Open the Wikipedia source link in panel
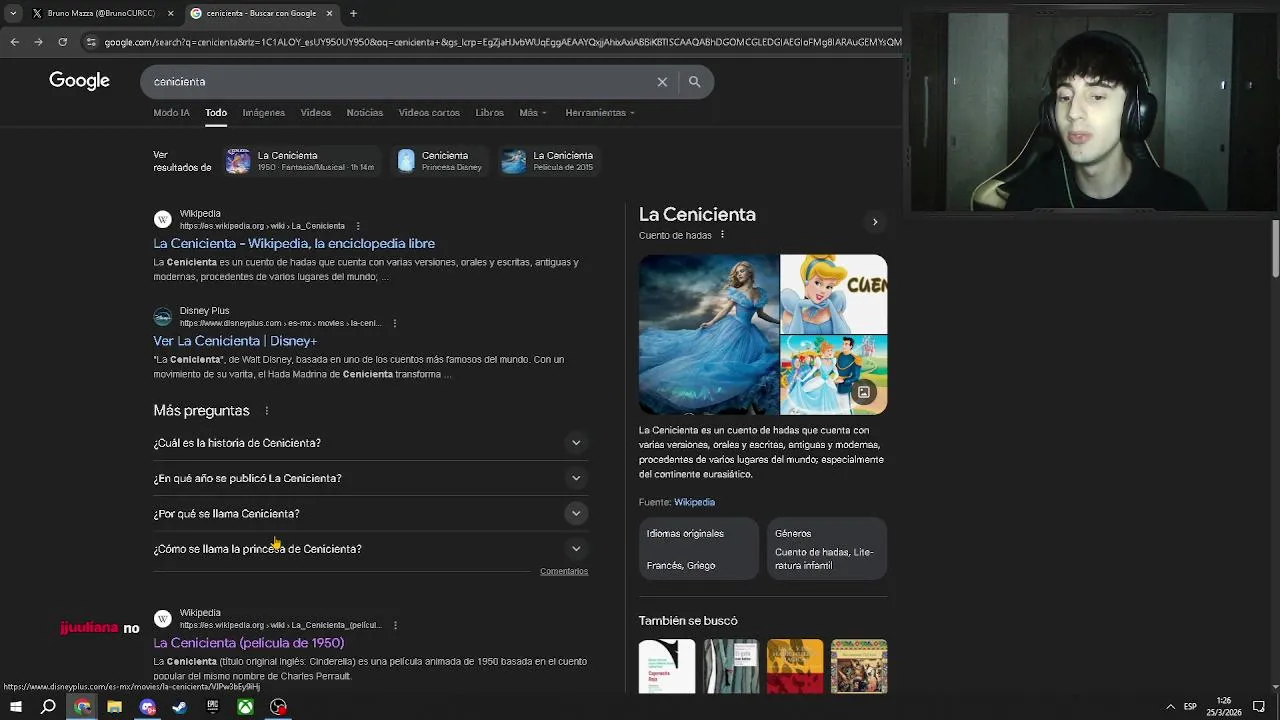This screenshot has height=720, width=1280. coord(694,502)
